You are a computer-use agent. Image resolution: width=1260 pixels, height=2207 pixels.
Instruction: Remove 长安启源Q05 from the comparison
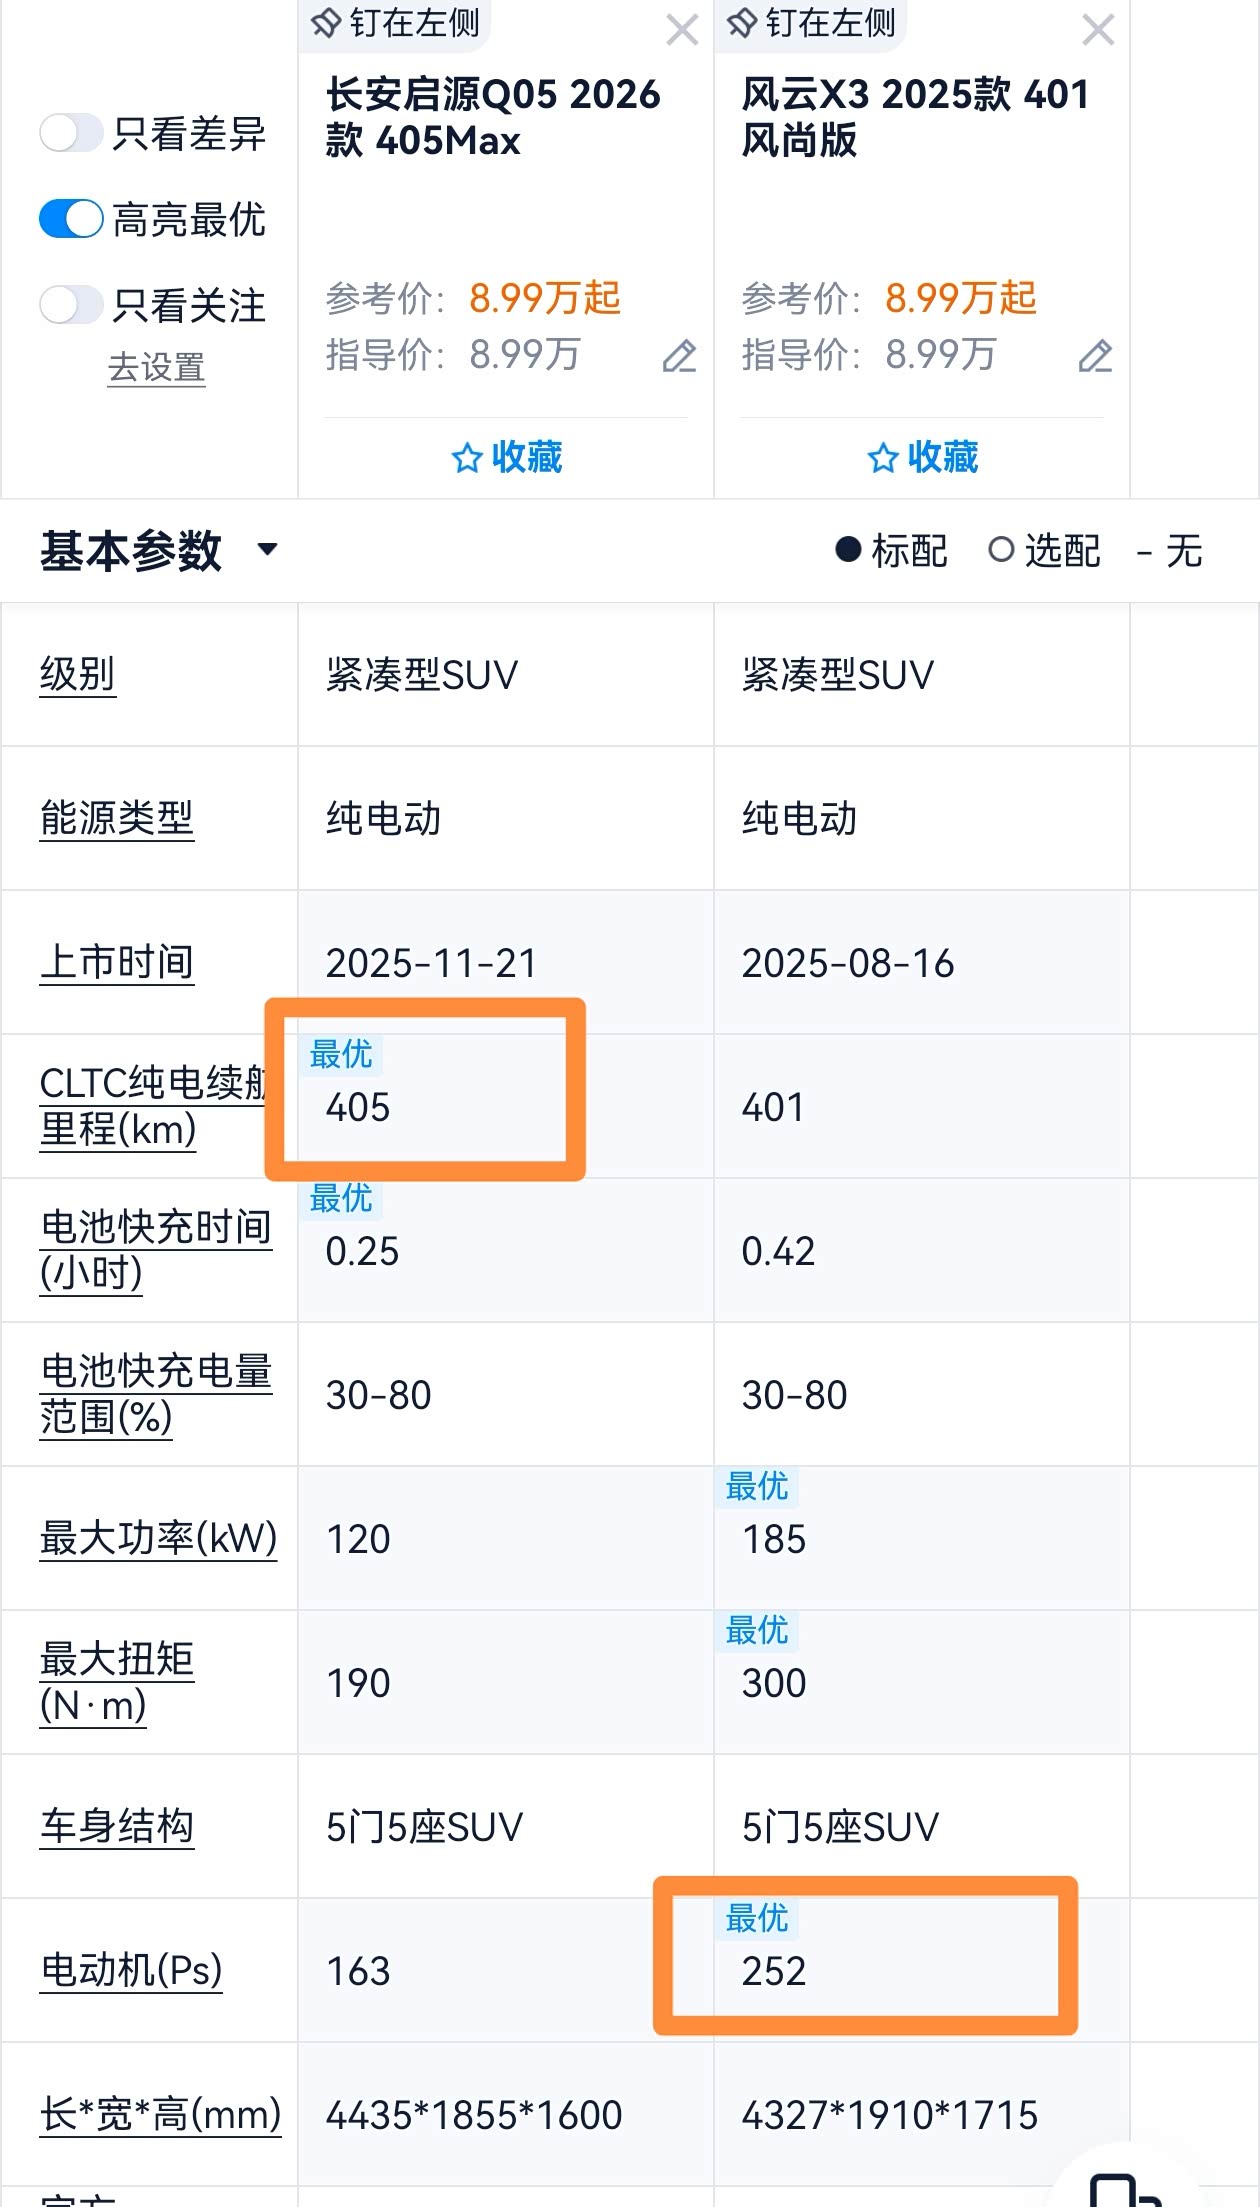coord(682,30)
